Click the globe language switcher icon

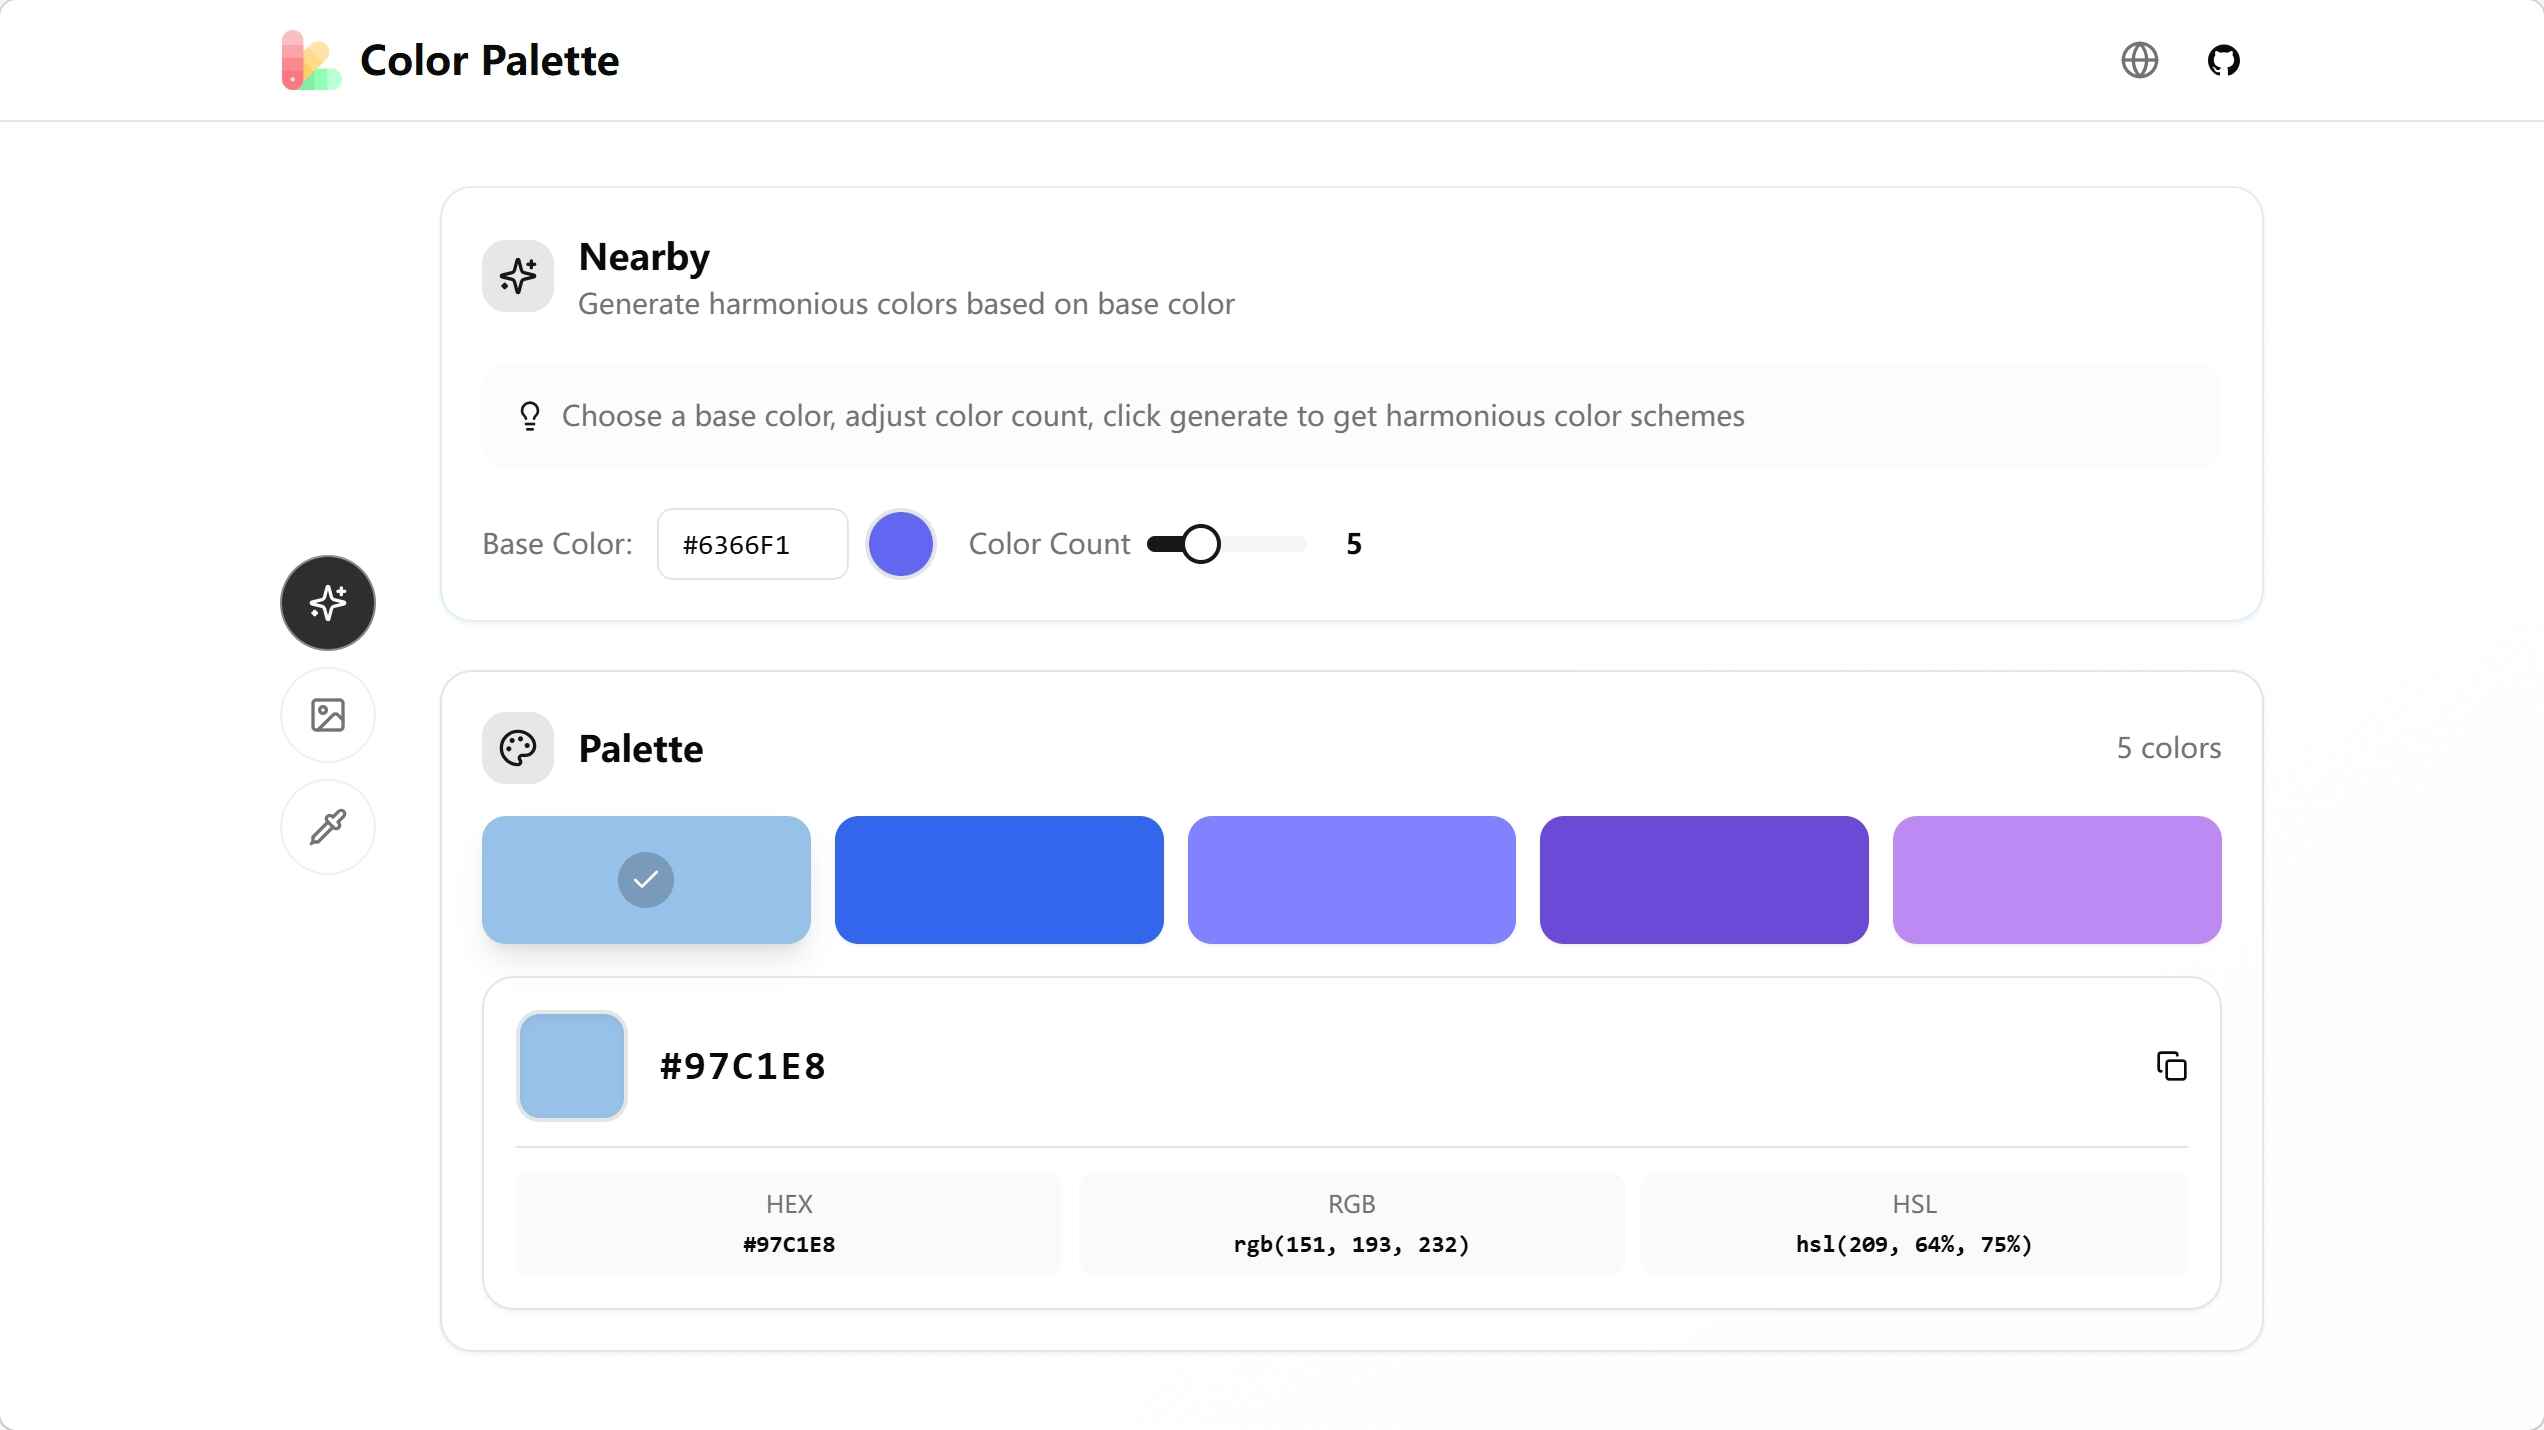point(2139,60)
